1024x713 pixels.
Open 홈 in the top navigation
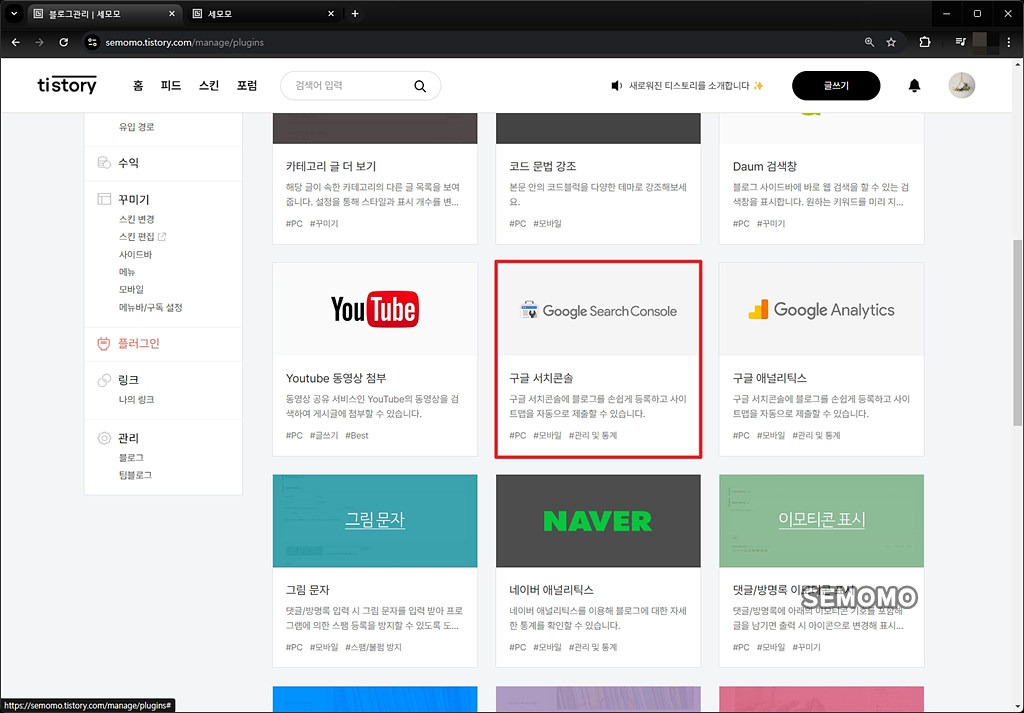(138, 86)
